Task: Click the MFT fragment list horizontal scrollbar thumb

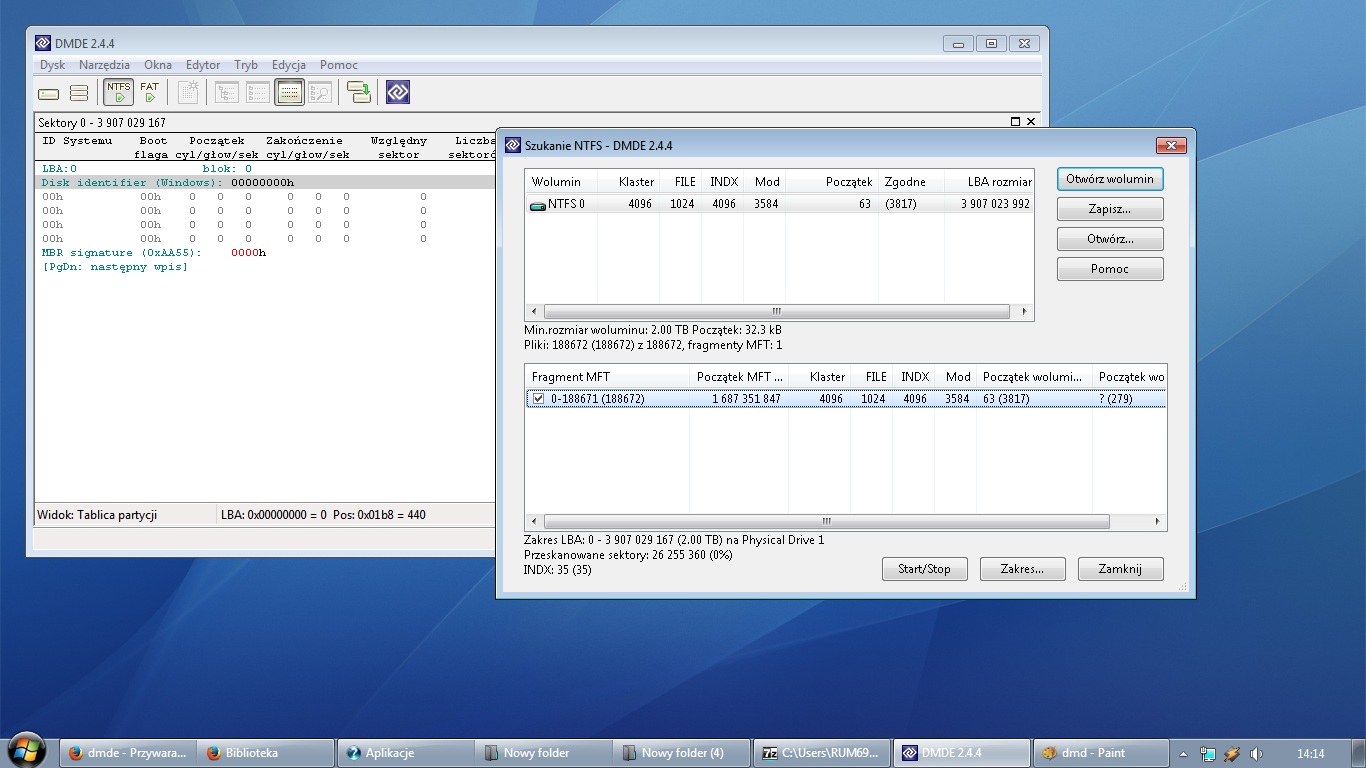Action: tap(826, 521)
